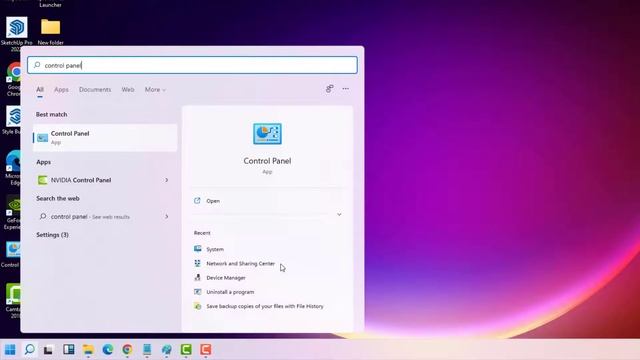Click the File History backup icon

click(x=198, y=306)
